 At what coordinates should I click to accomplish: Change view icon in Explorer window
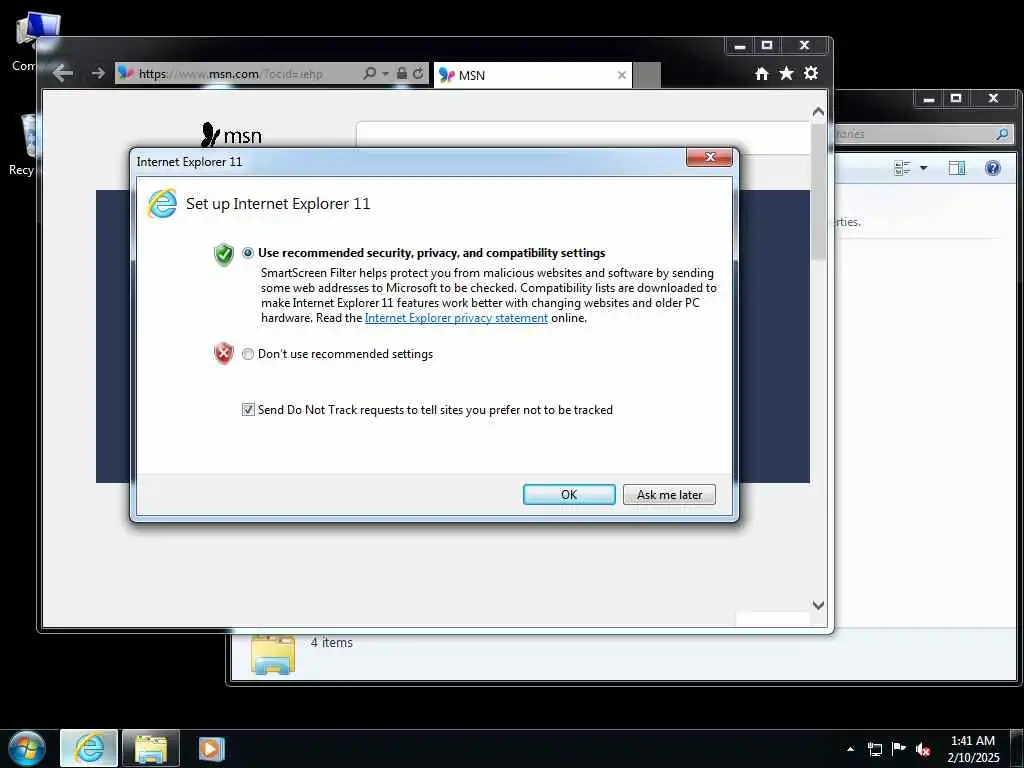(x=902, y=168)
